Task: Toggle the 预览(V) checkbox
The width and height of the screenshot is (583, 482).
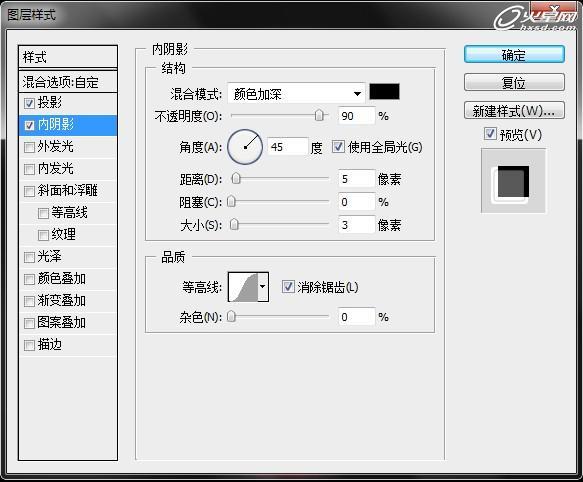Action: [x=490, y=134]
